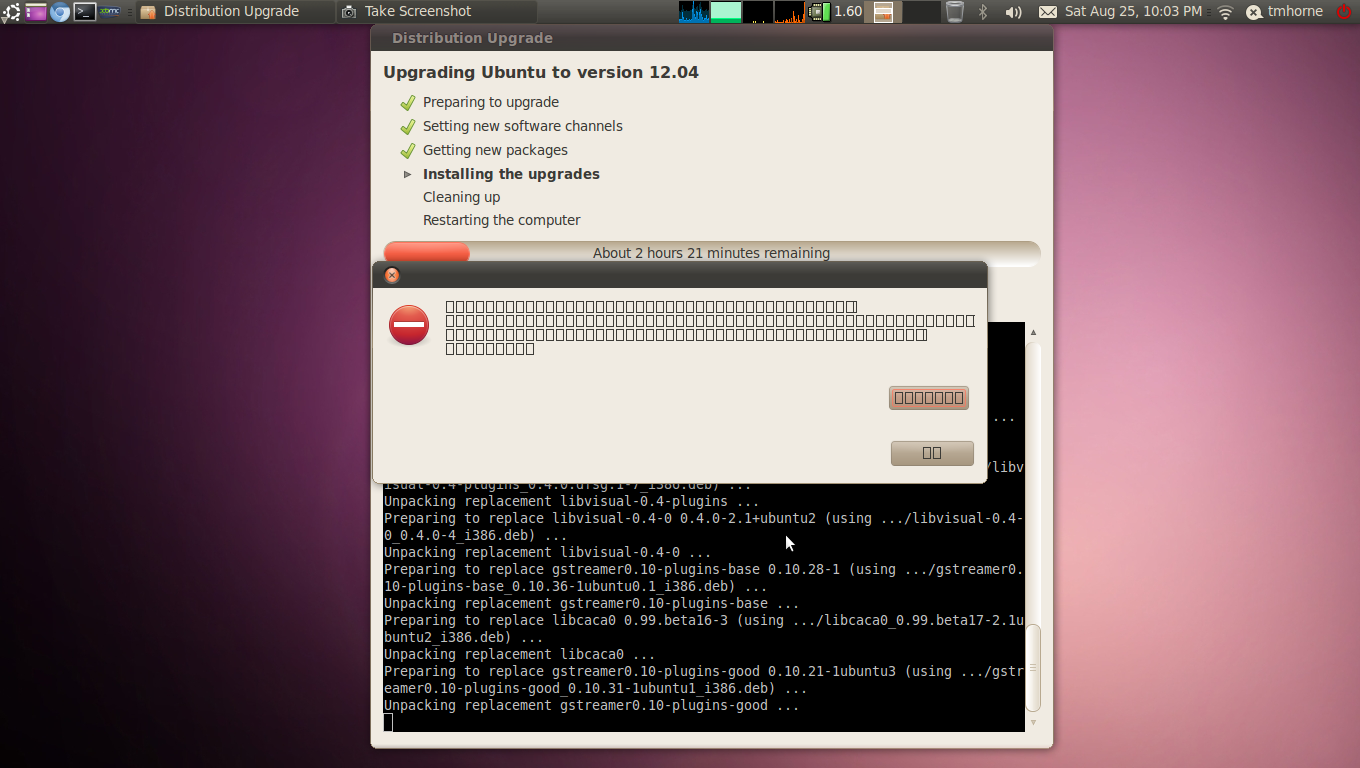The image size is (1360, 768).
Task: Click 'Cleaning up' step text
Action: click(461, 197)
